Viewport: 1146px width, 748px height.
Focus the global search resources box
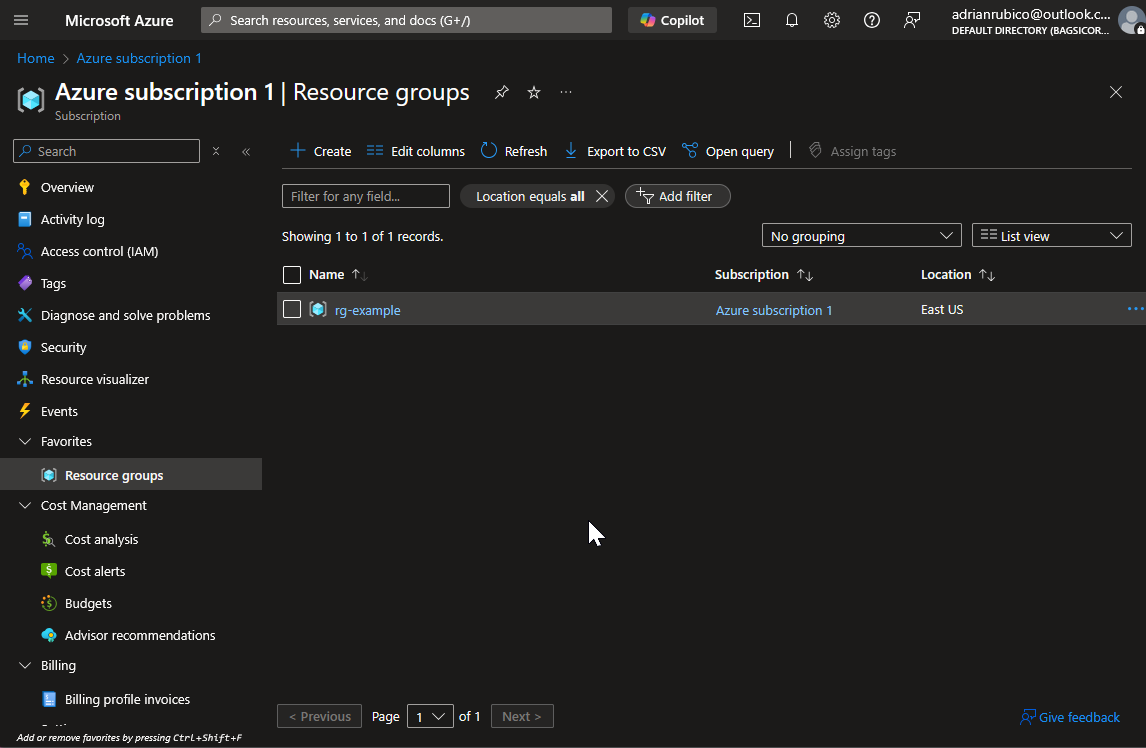[406, 20]
